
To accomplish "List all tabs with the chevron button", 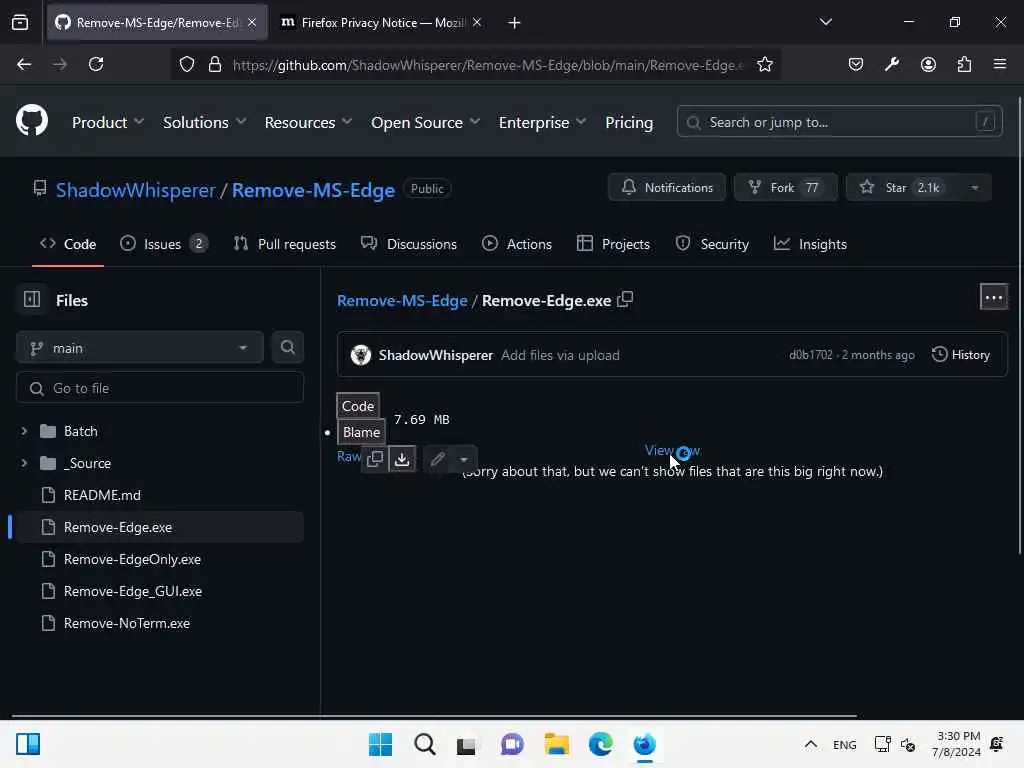I will coord(825,22).
